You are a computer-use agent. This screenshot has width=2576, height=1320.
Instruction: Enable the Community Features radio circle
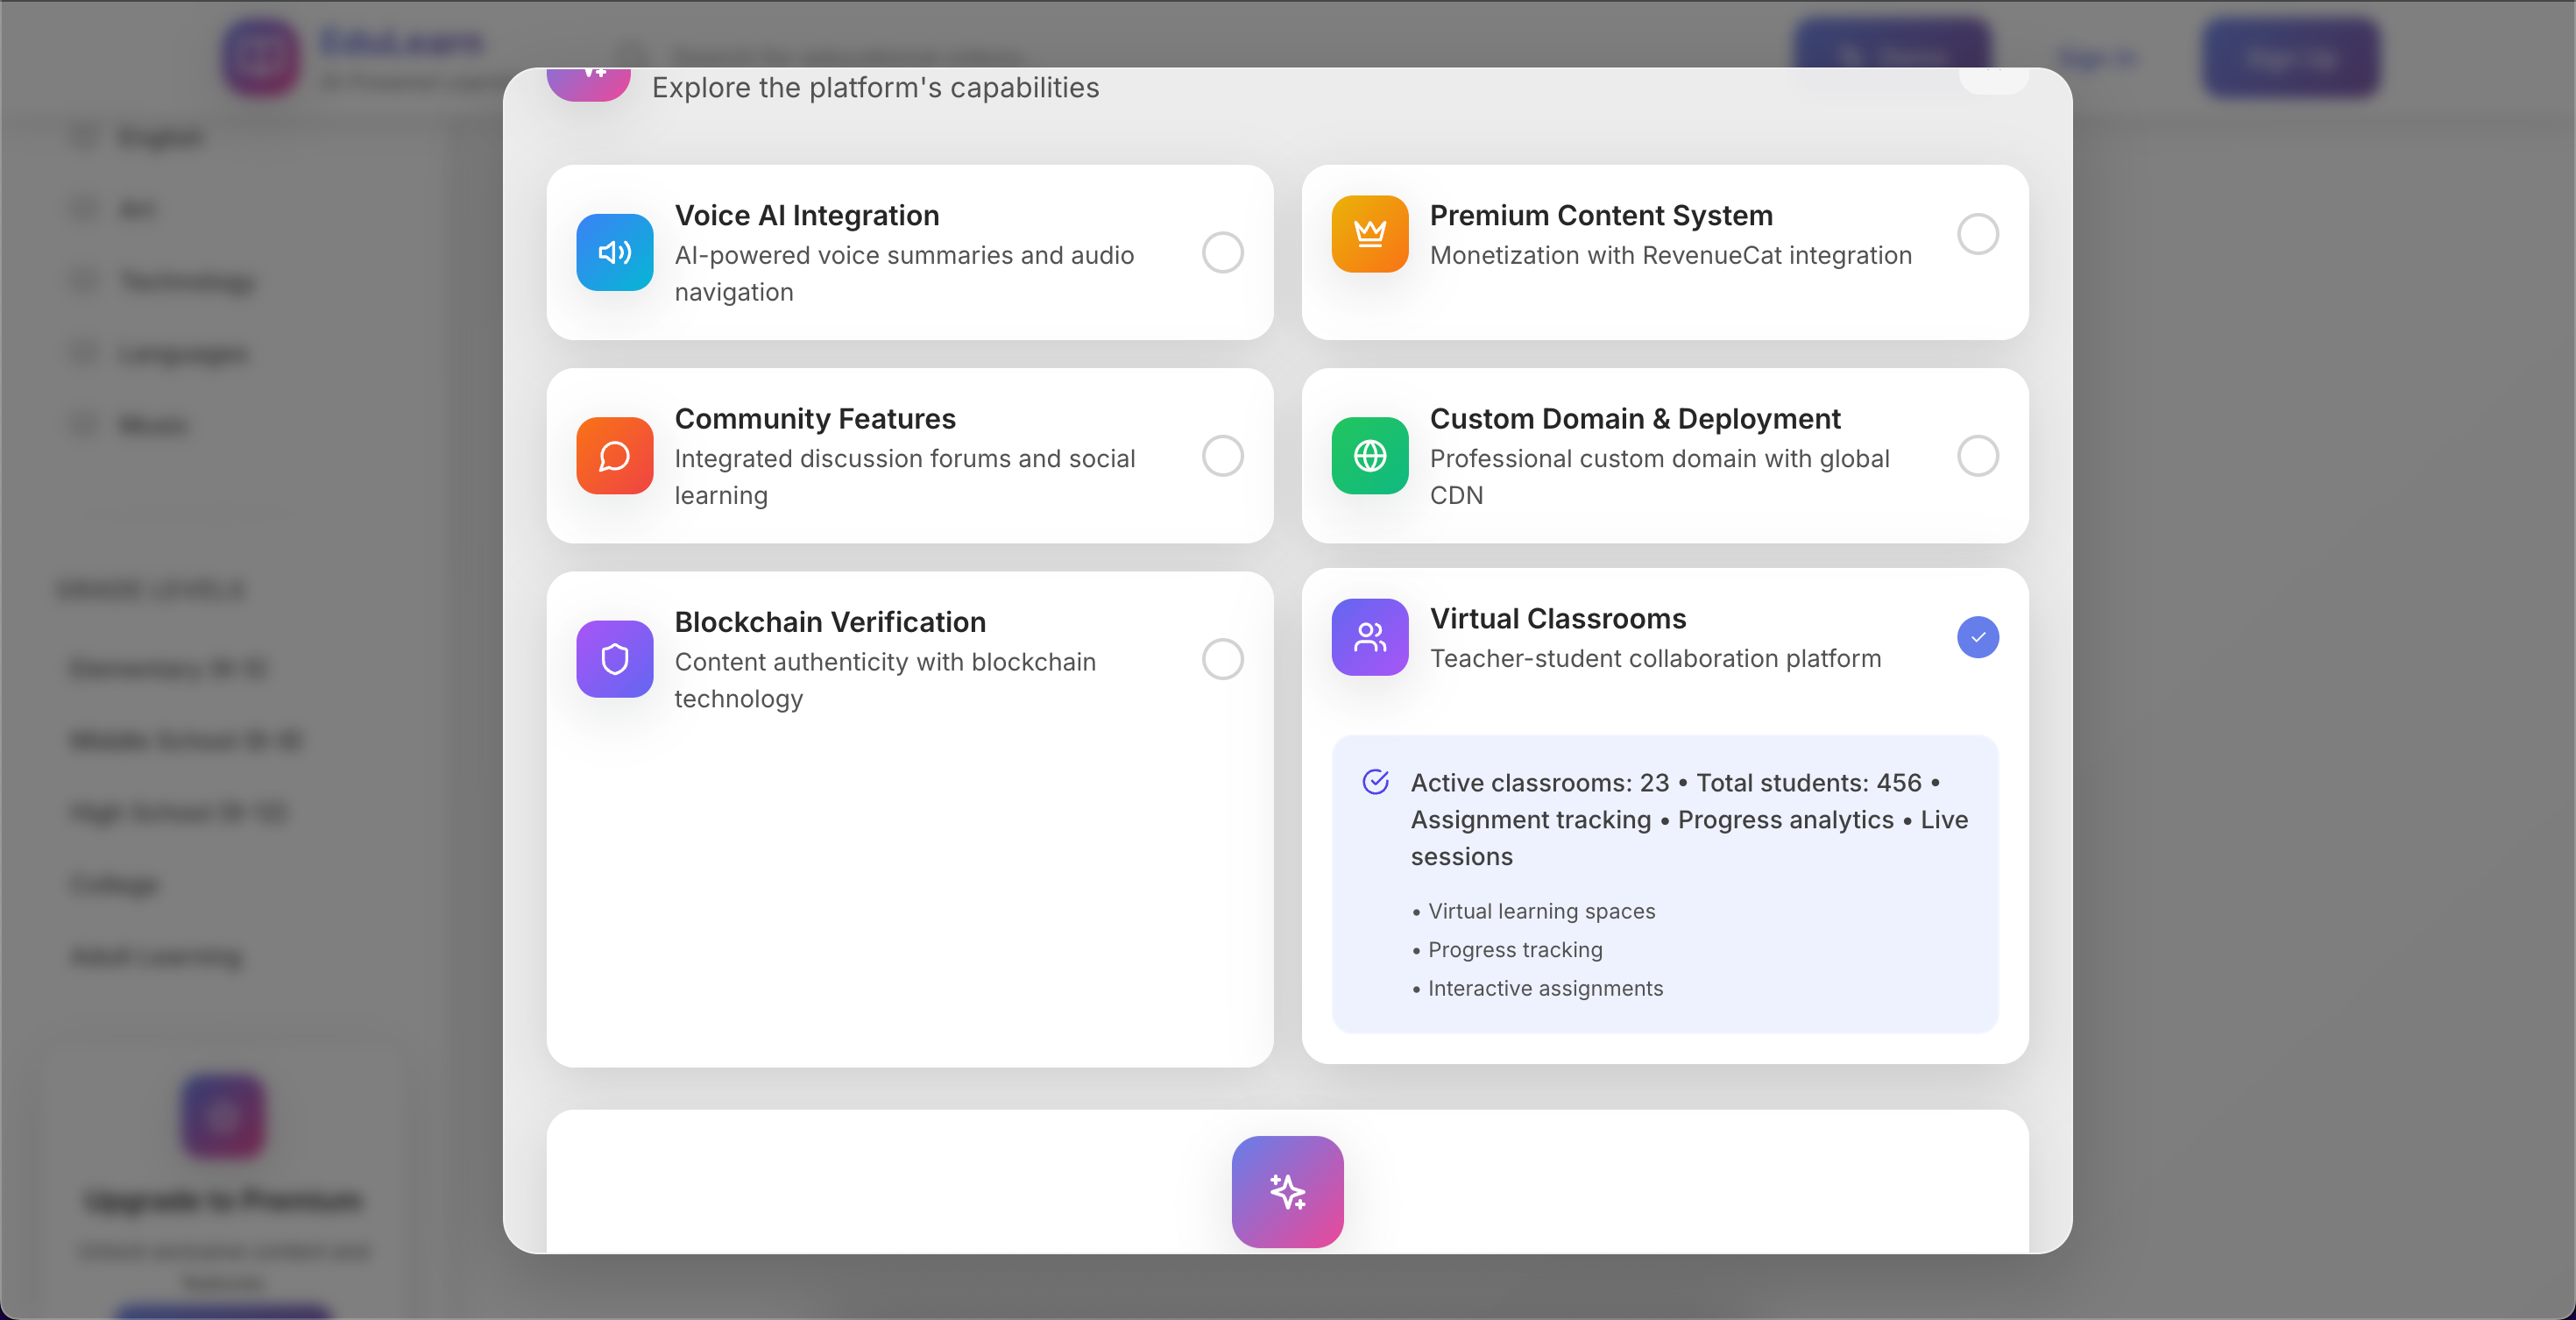point(1222,456)
